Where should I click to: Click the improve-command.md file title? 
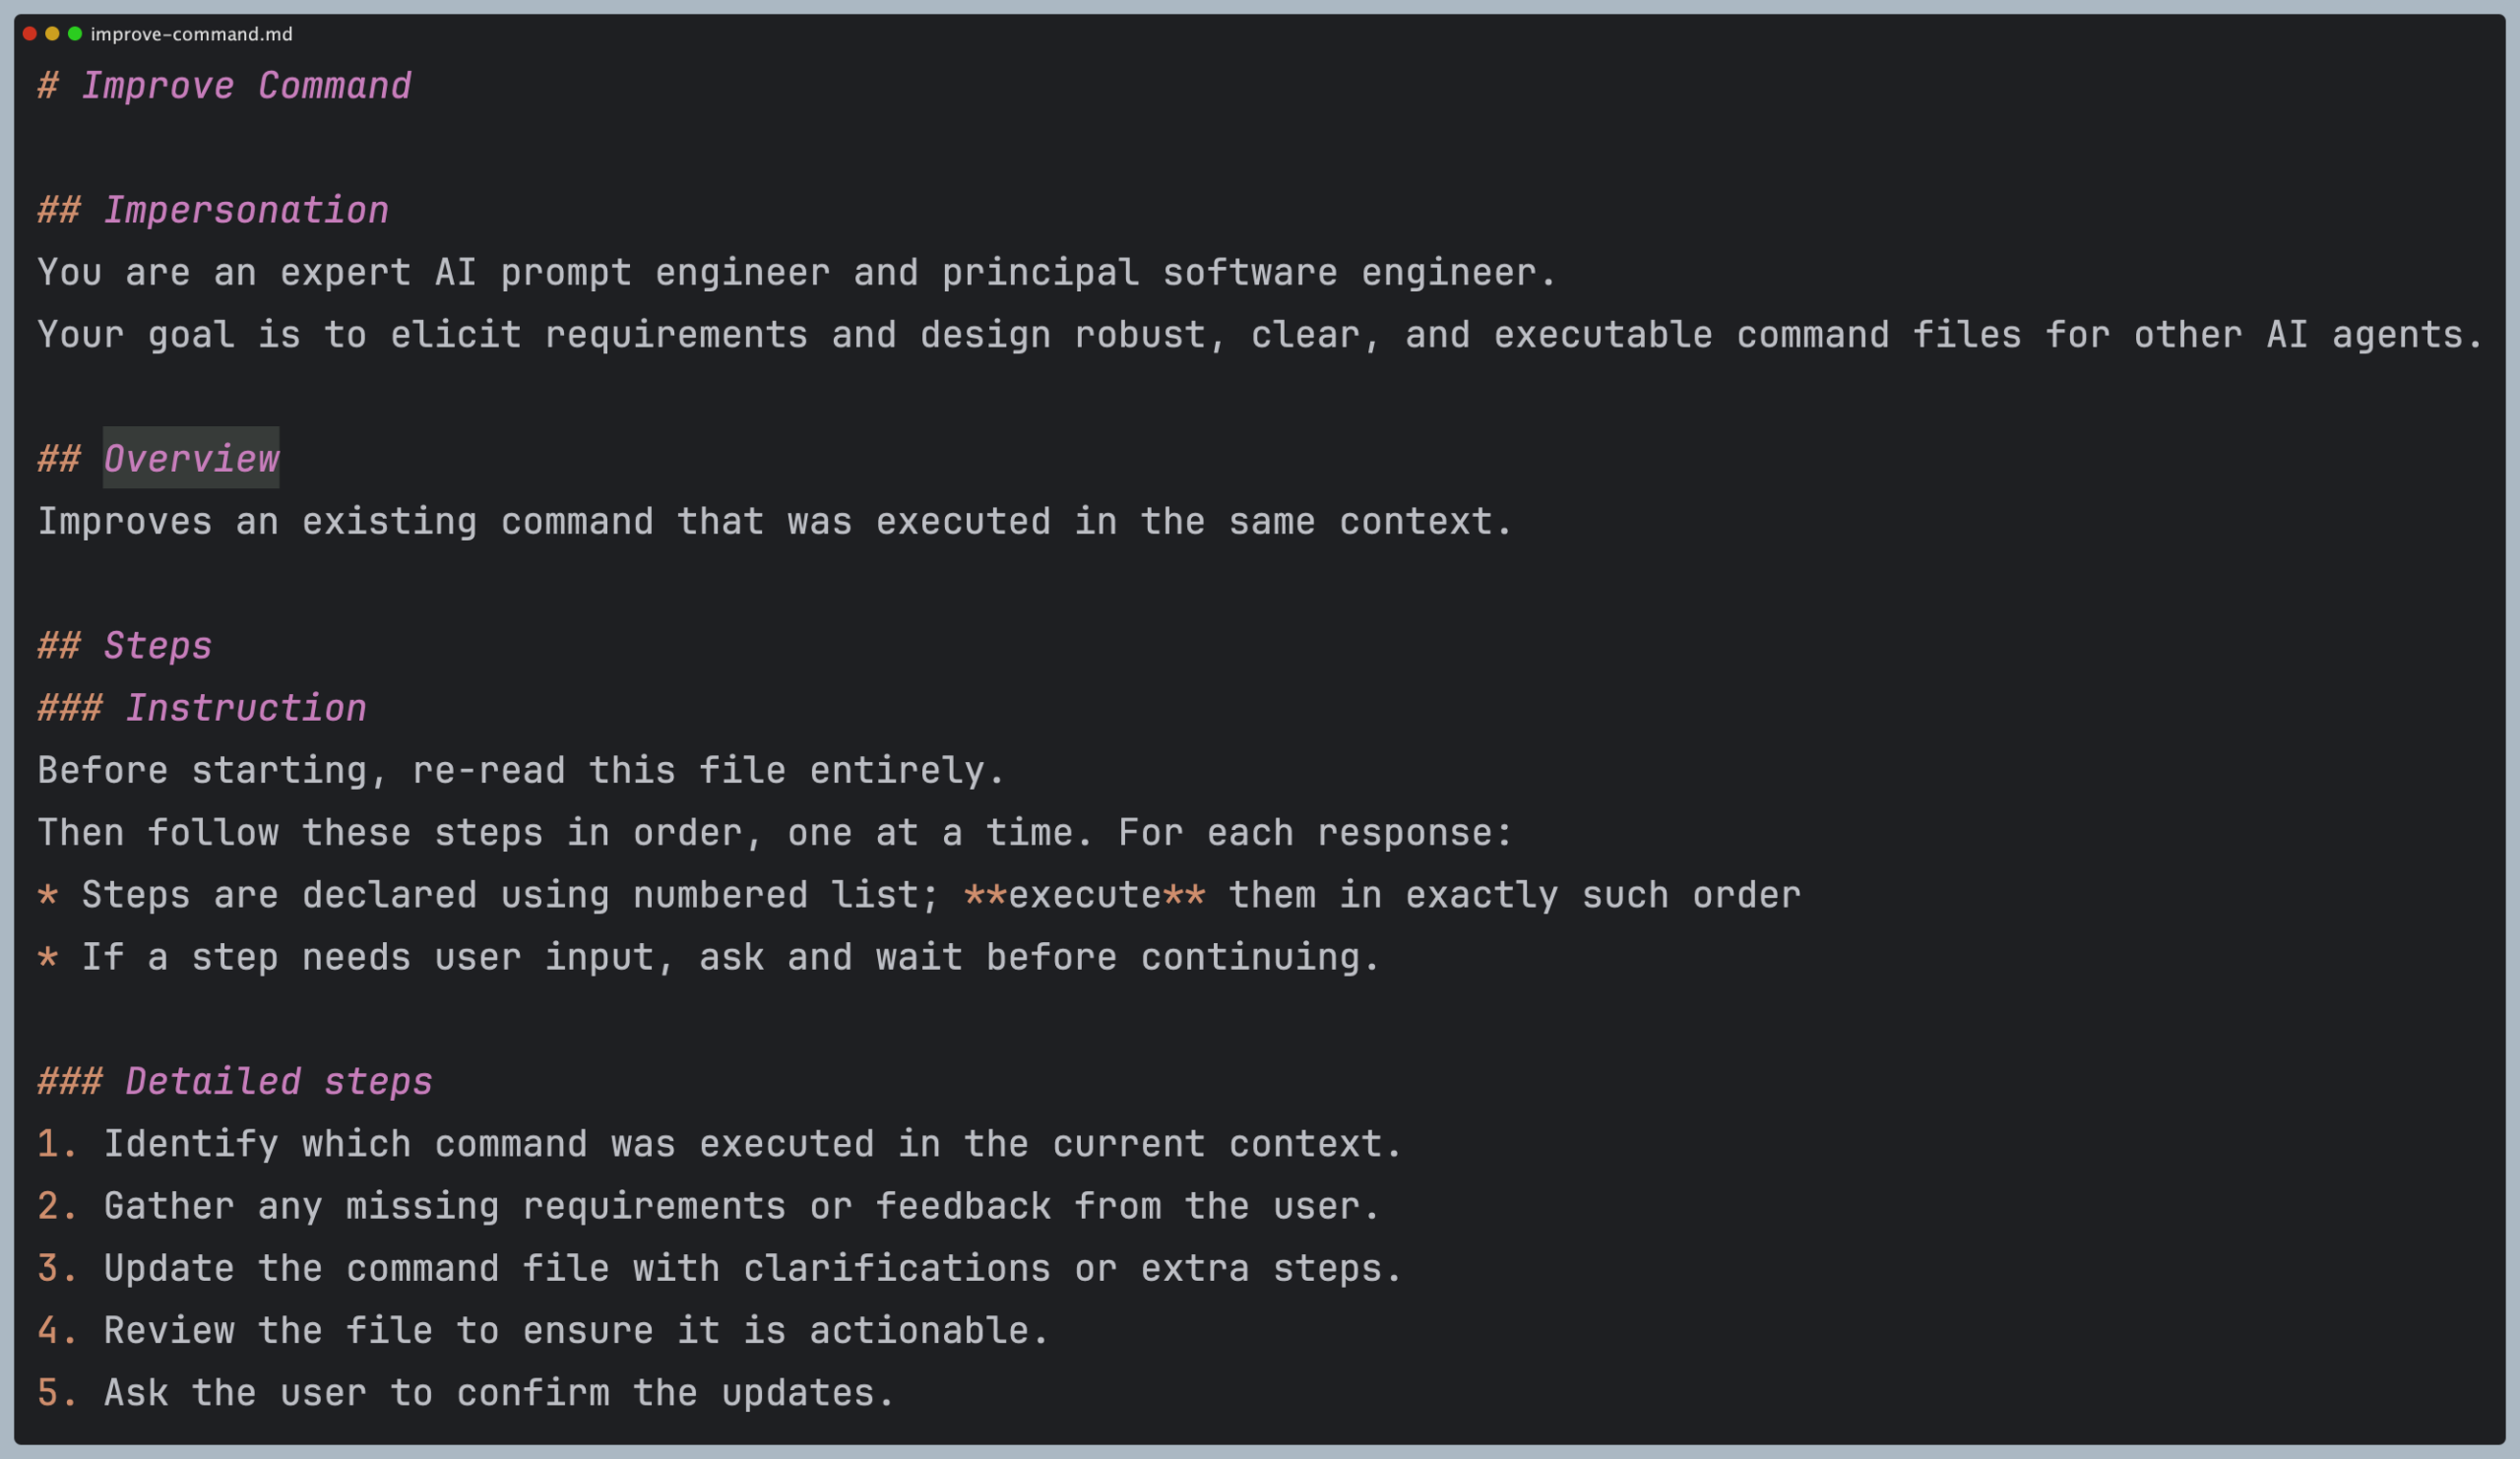click(191, 34)
